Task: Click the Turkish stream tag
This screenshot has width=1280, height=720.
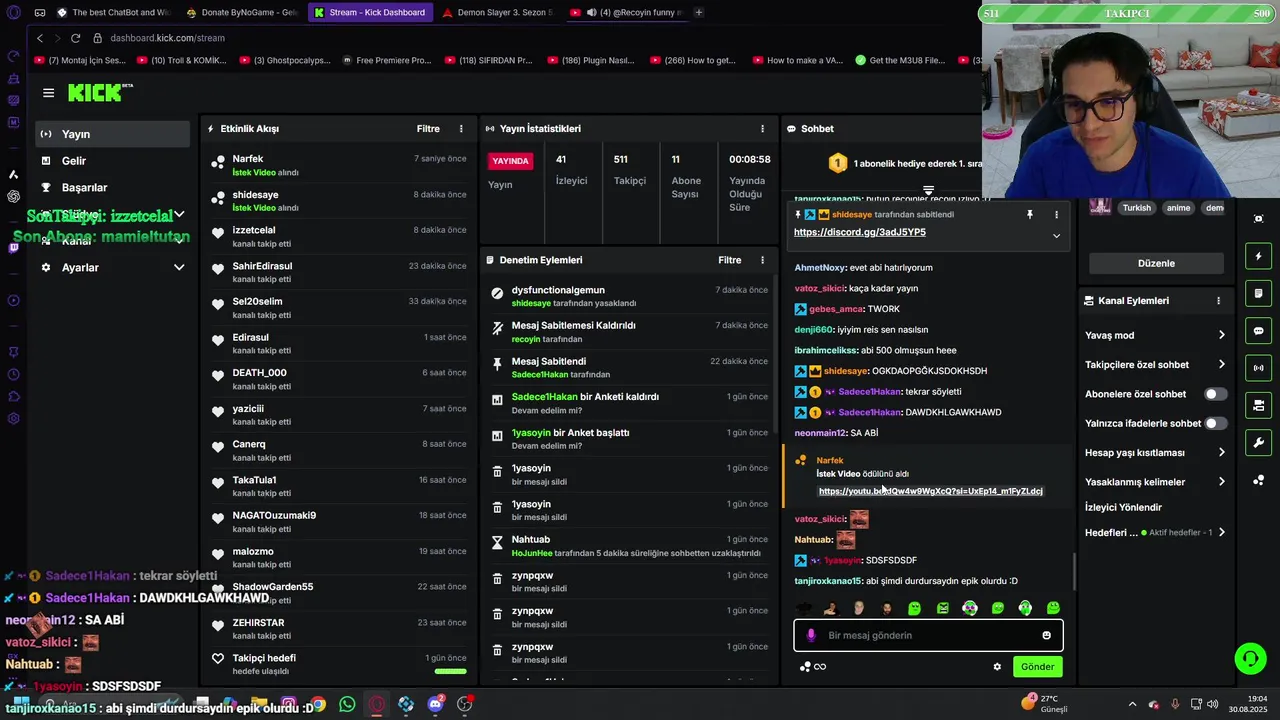Action: [x=1136, y=208]
